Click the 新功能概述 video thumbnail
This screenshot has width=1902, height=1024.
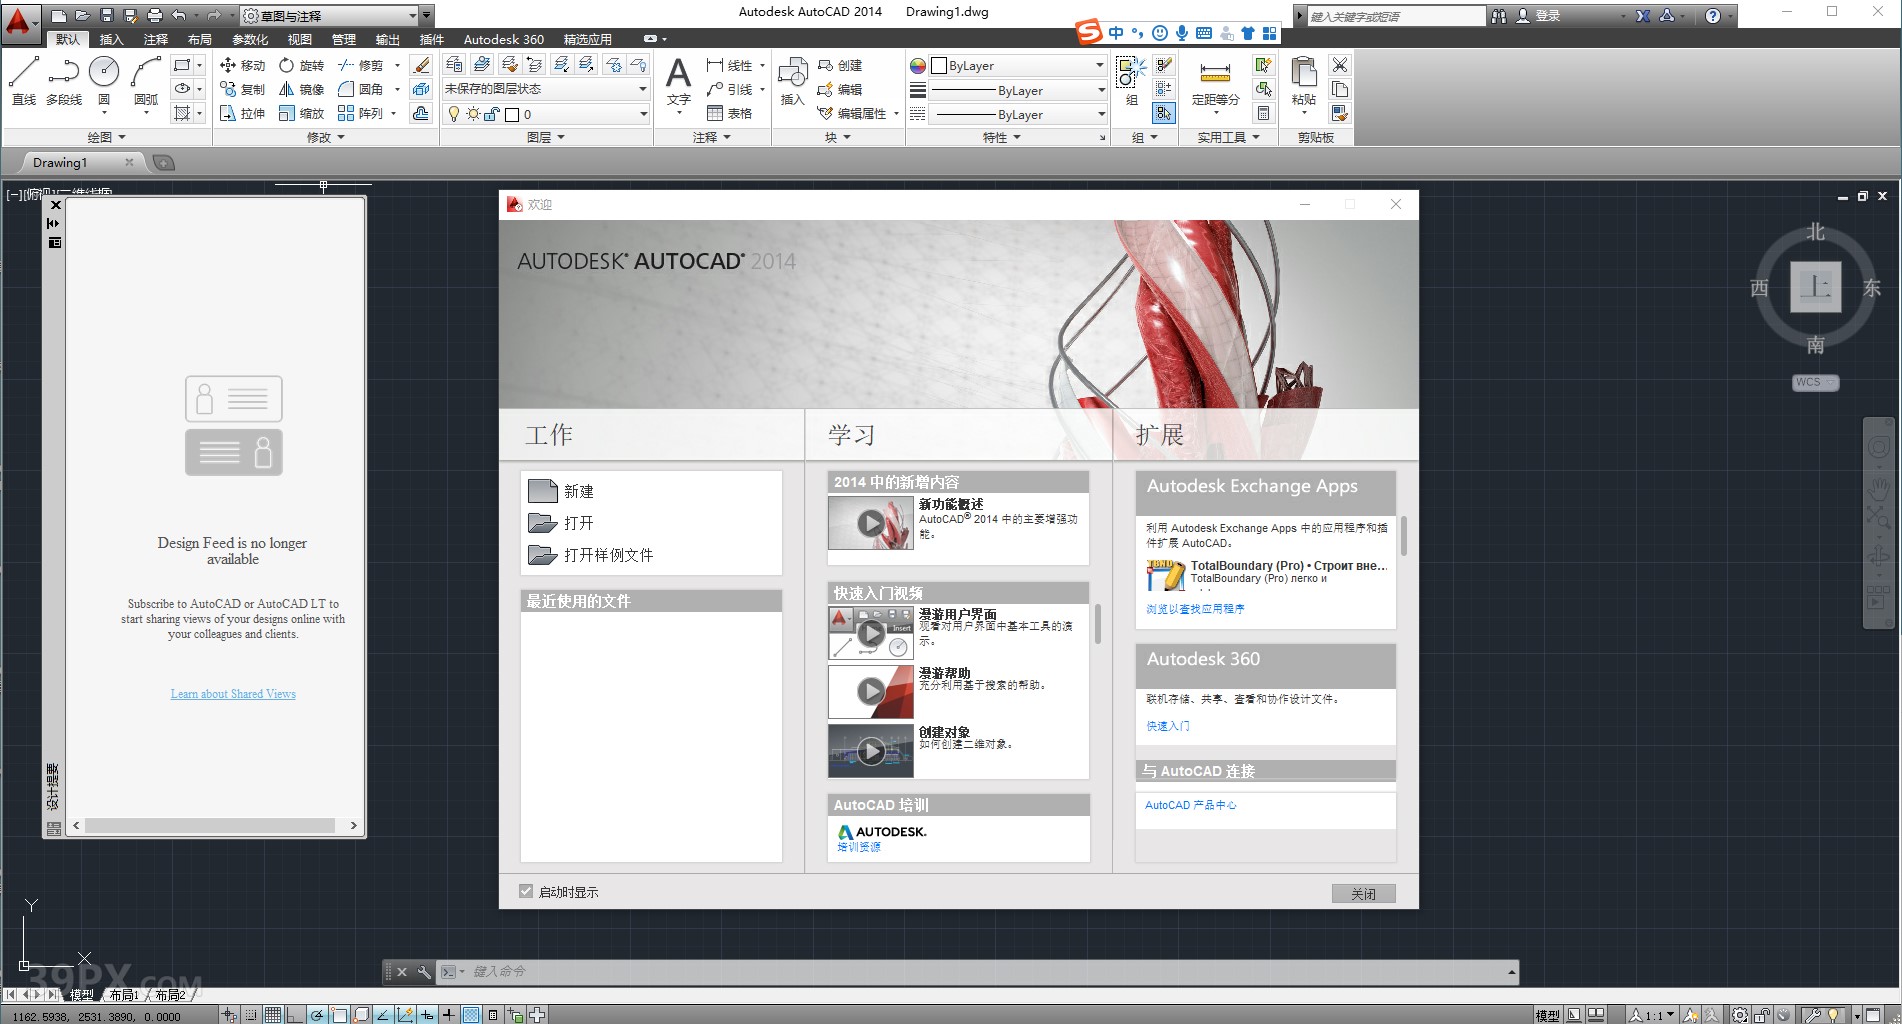(869, 523)
